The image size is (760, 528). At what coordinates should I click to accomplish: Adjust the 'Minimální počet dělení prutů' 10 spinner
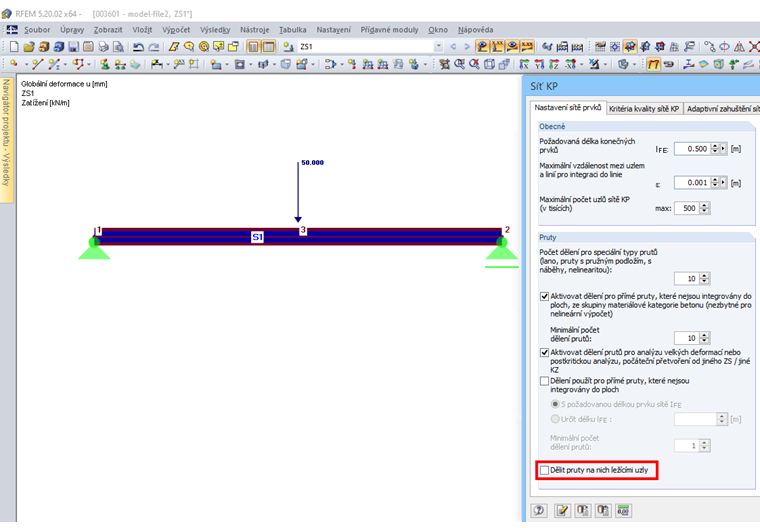pyautogui.click(x=705, y=338)
